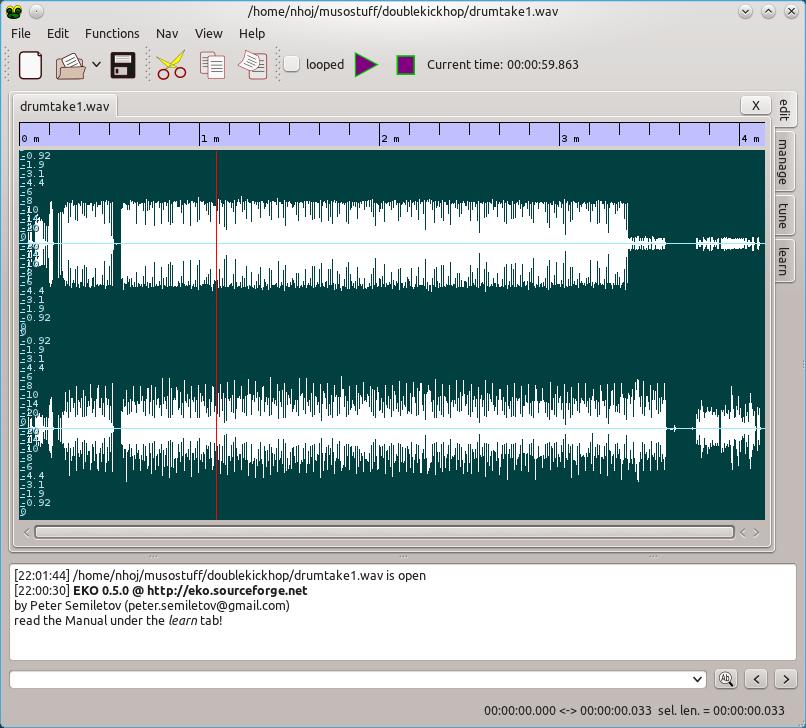Click the Open file folder icon
Screen dimensions: 806x728
70,65
